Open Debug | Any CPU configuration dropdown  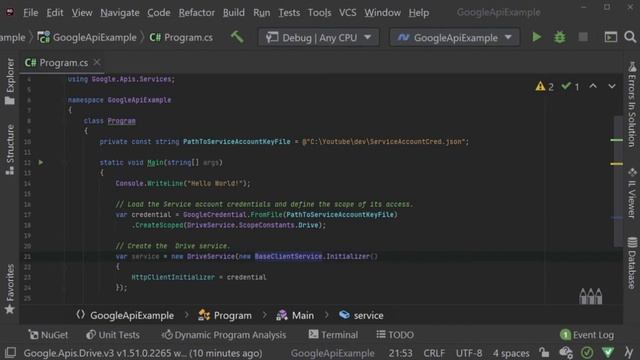[318, 38]
